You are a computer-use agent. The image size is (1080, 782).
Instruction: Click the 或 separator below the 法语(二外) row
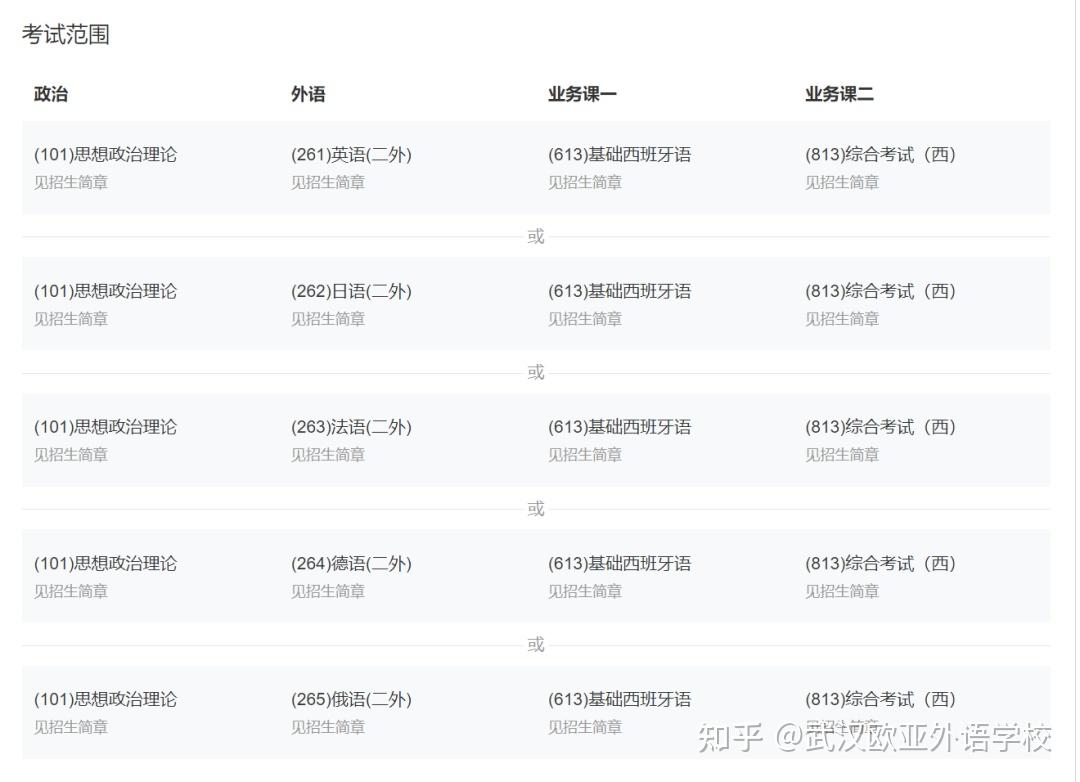[x=536, y=509]
